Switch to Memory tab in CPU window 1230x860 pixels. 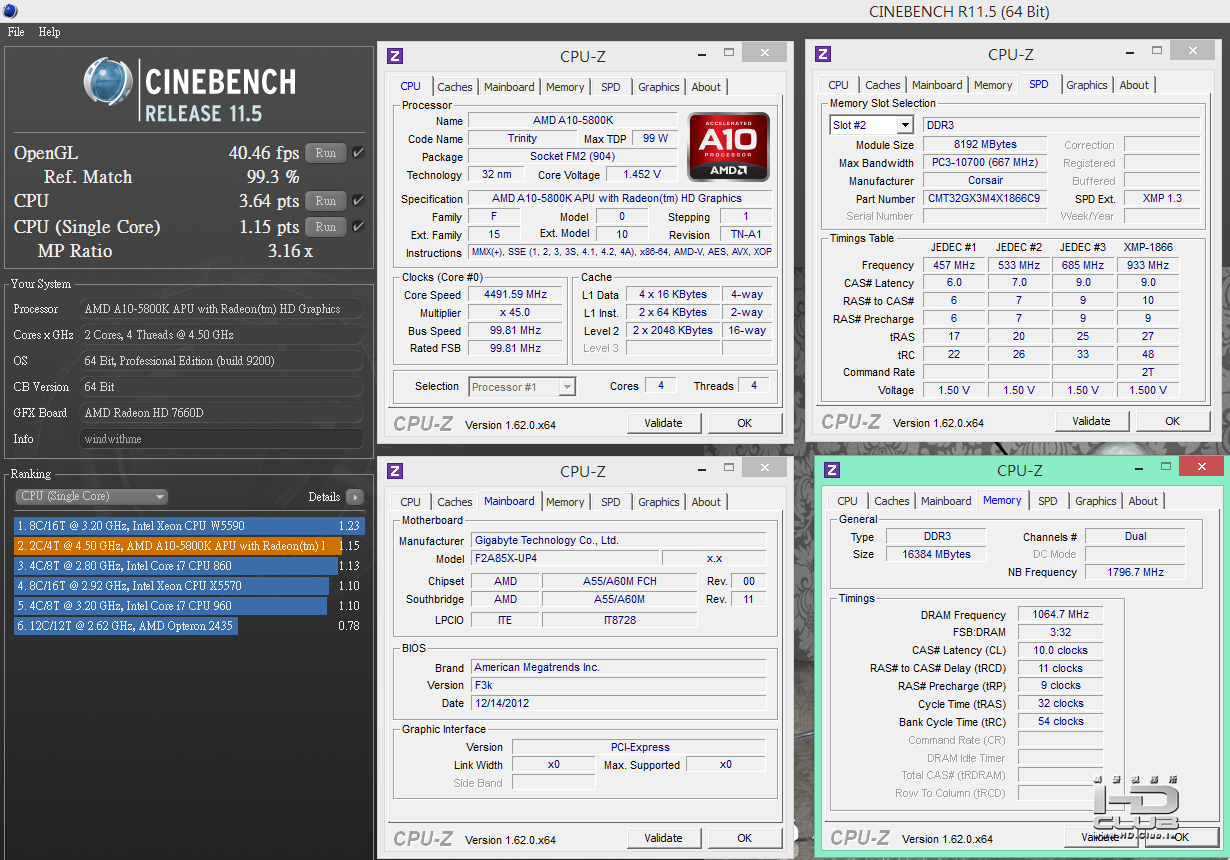coord(565,87)
